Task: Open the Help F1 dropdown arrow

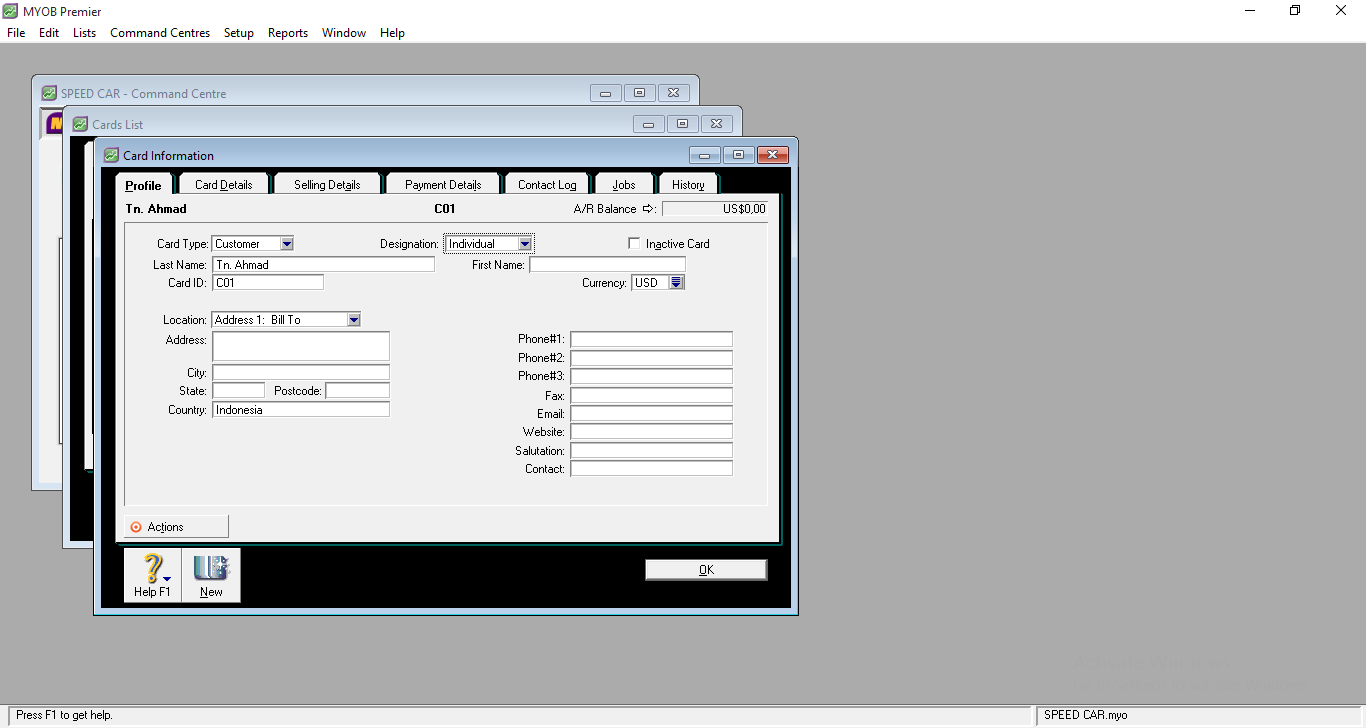Action: (167, 579)
